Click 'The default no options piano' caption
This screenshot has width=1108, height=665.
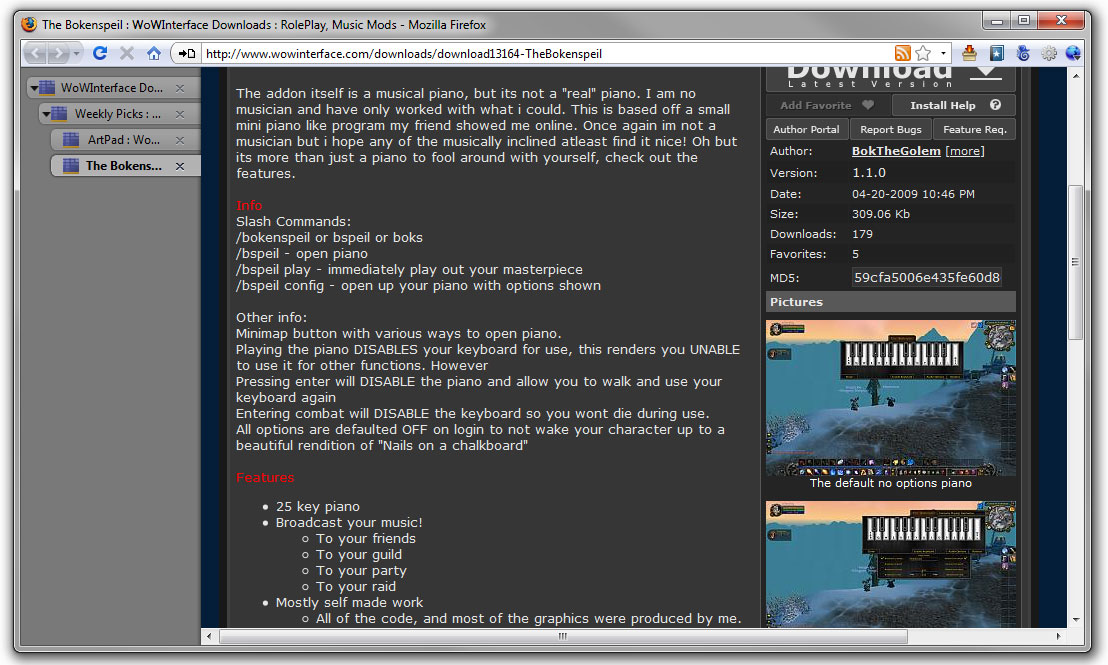pos(890,483)
